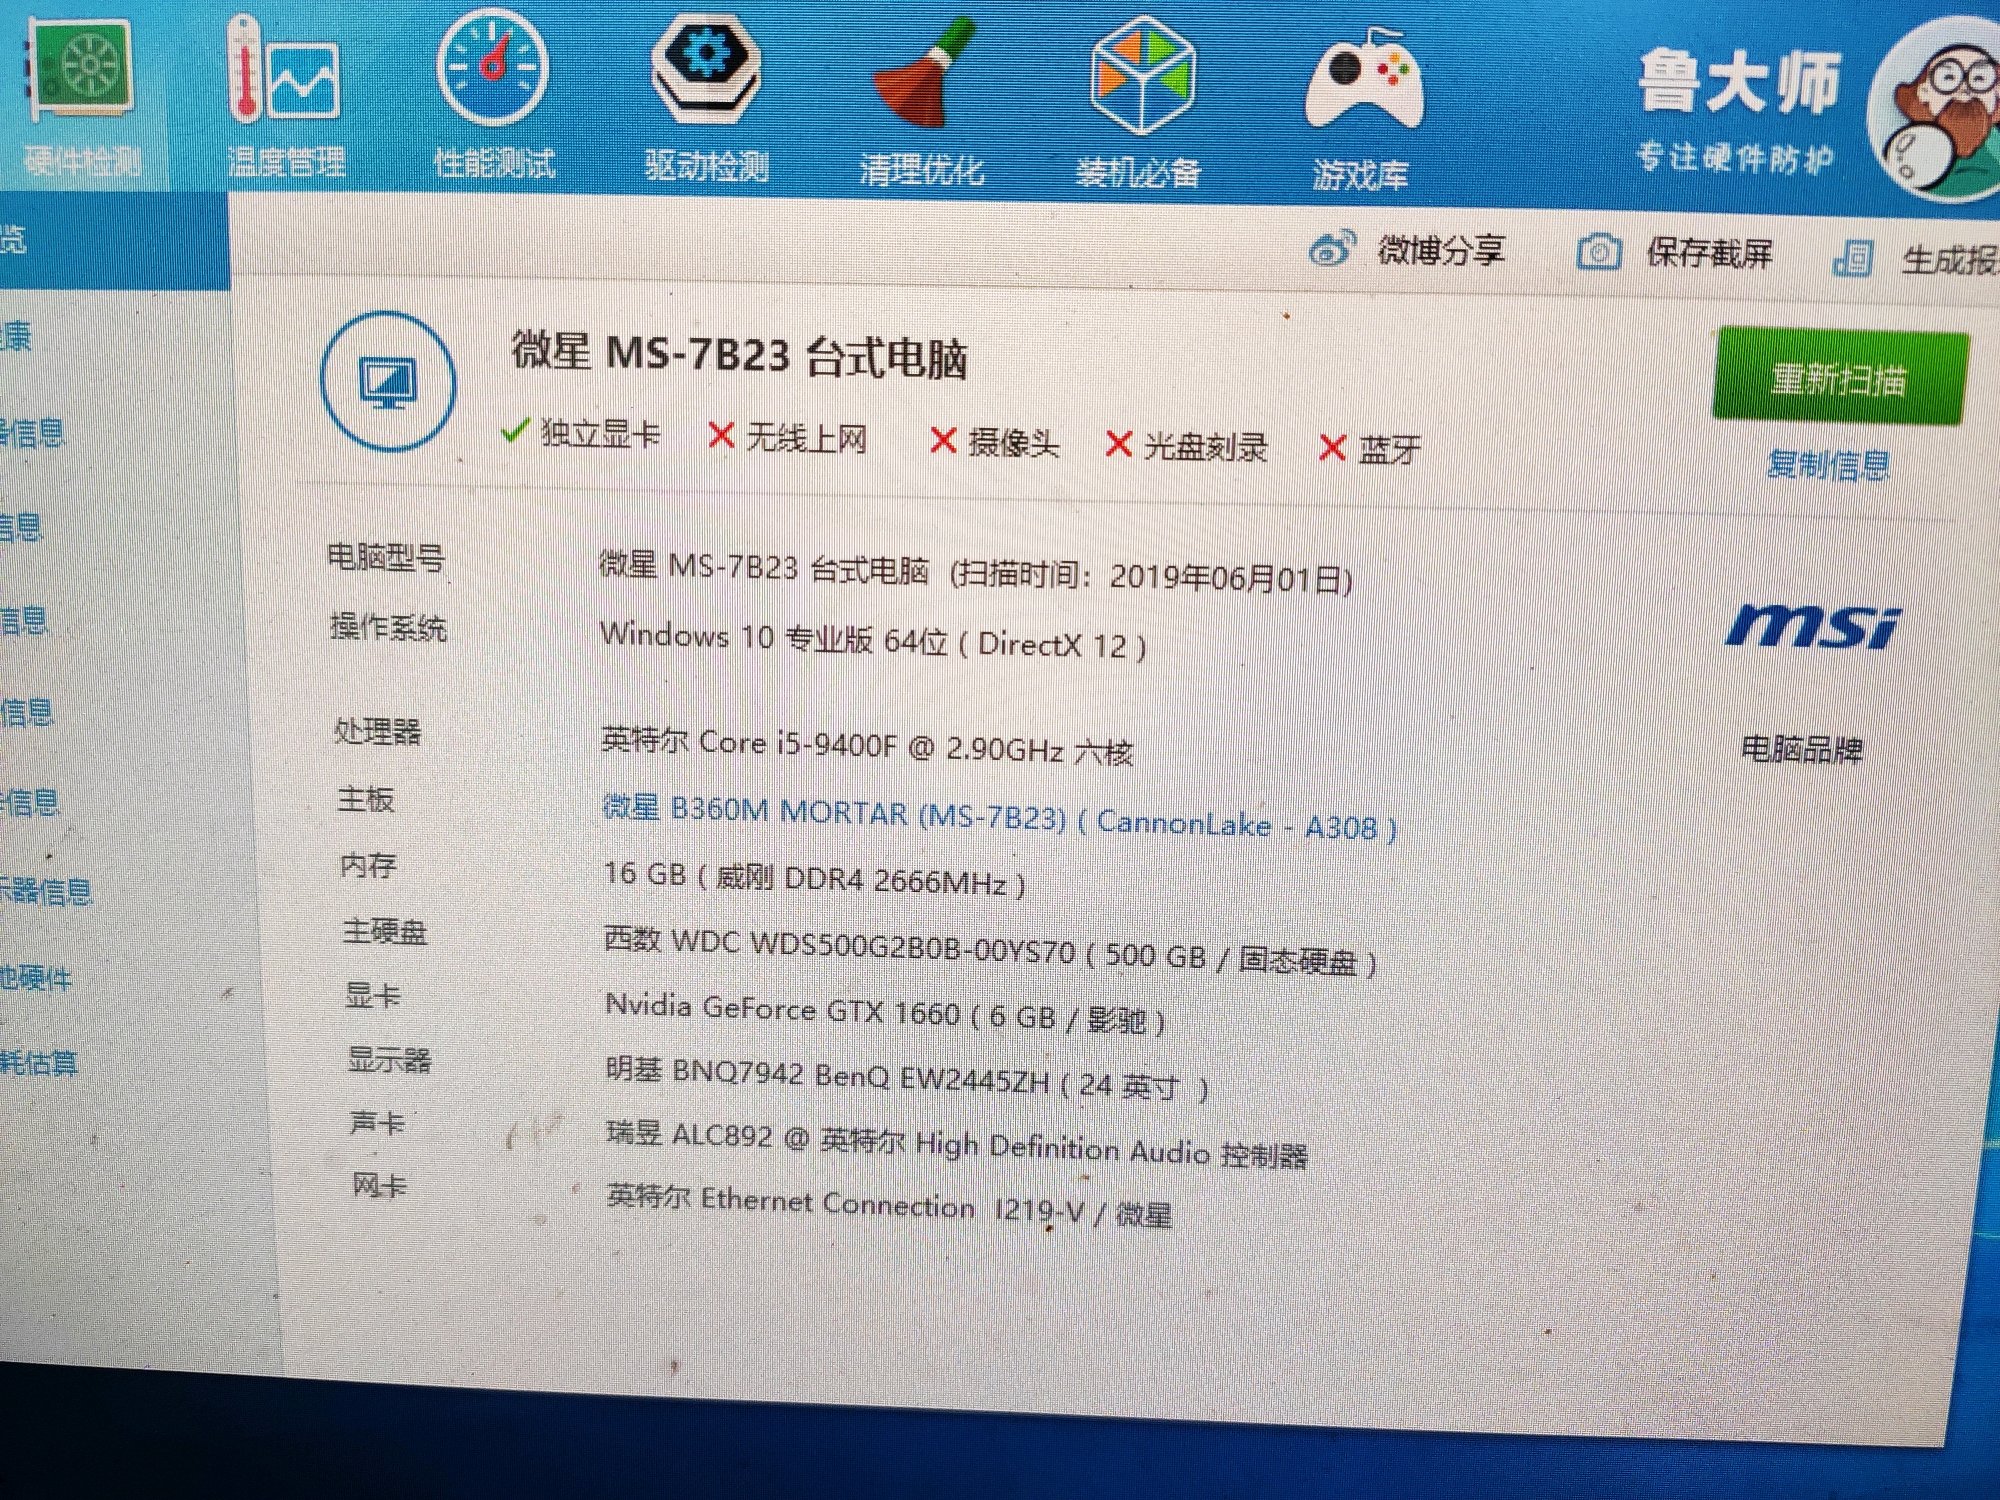The image size is (2000, 1500).
Task: Click the 声卡 label
Action: point(377,1123)
